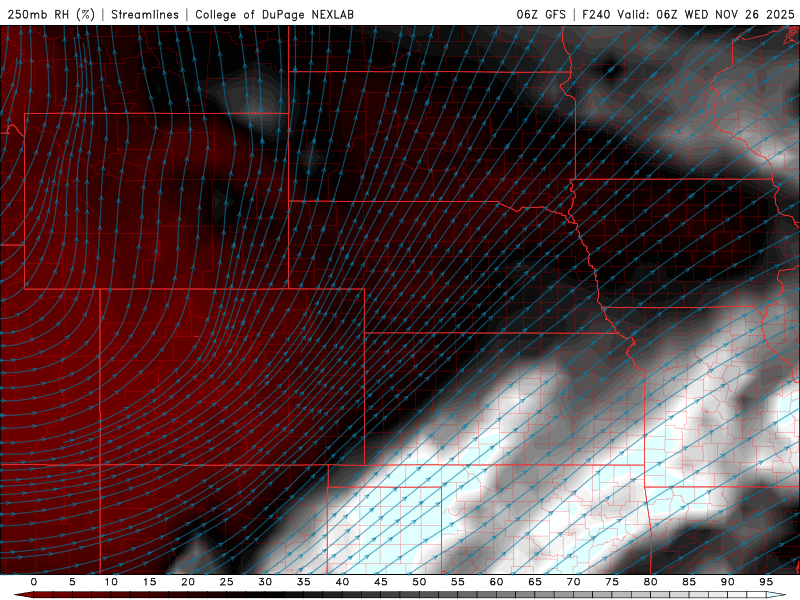The image size is (800, 600).
Task: Select the '50' label on the color scale
Action: [419, 582]
